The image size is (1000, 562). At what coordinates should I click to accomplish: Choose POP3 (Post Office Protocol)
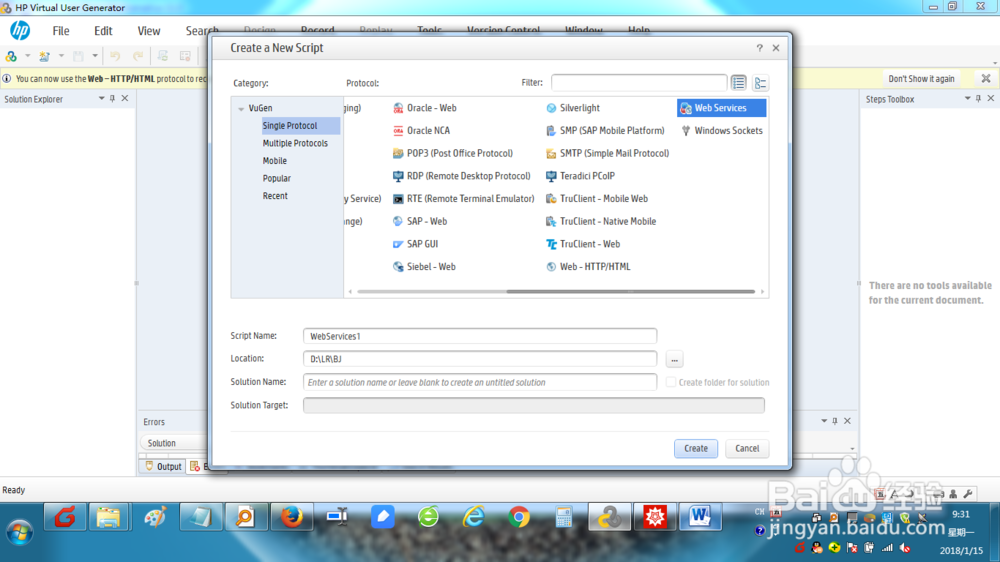[x=453, y=153]
